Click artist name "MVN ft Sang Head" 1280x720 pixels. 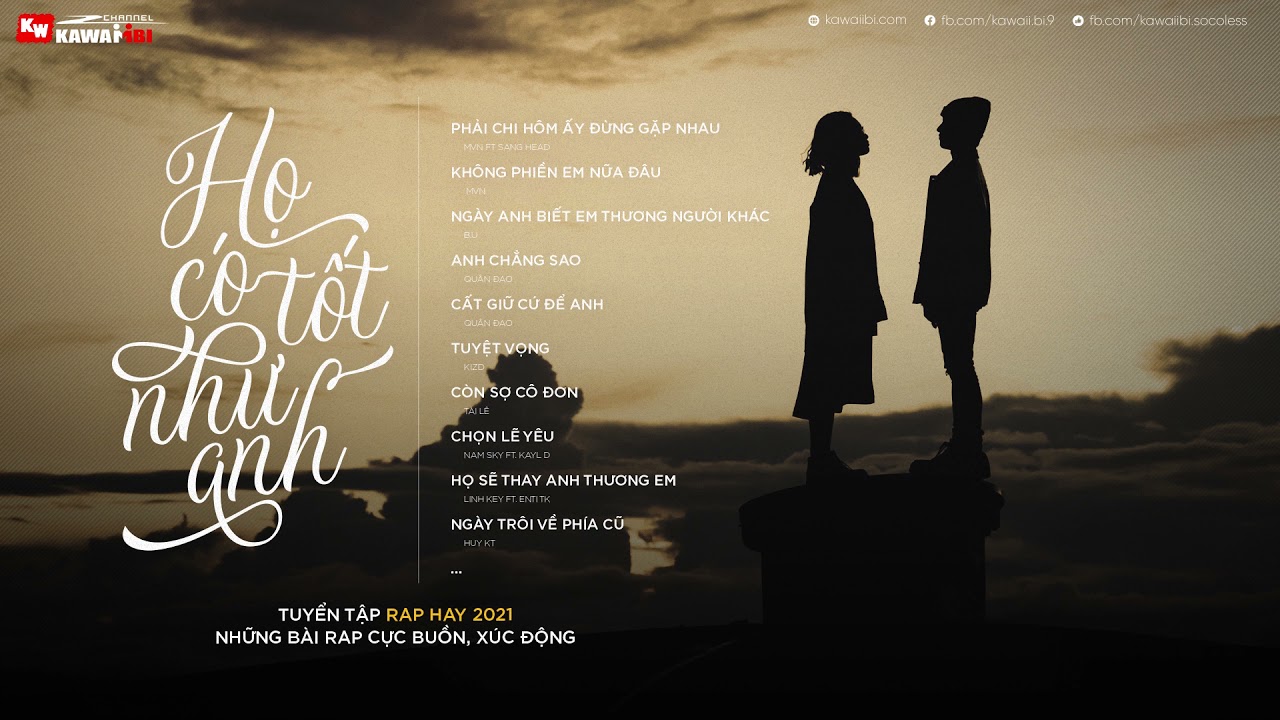(507, 147)
